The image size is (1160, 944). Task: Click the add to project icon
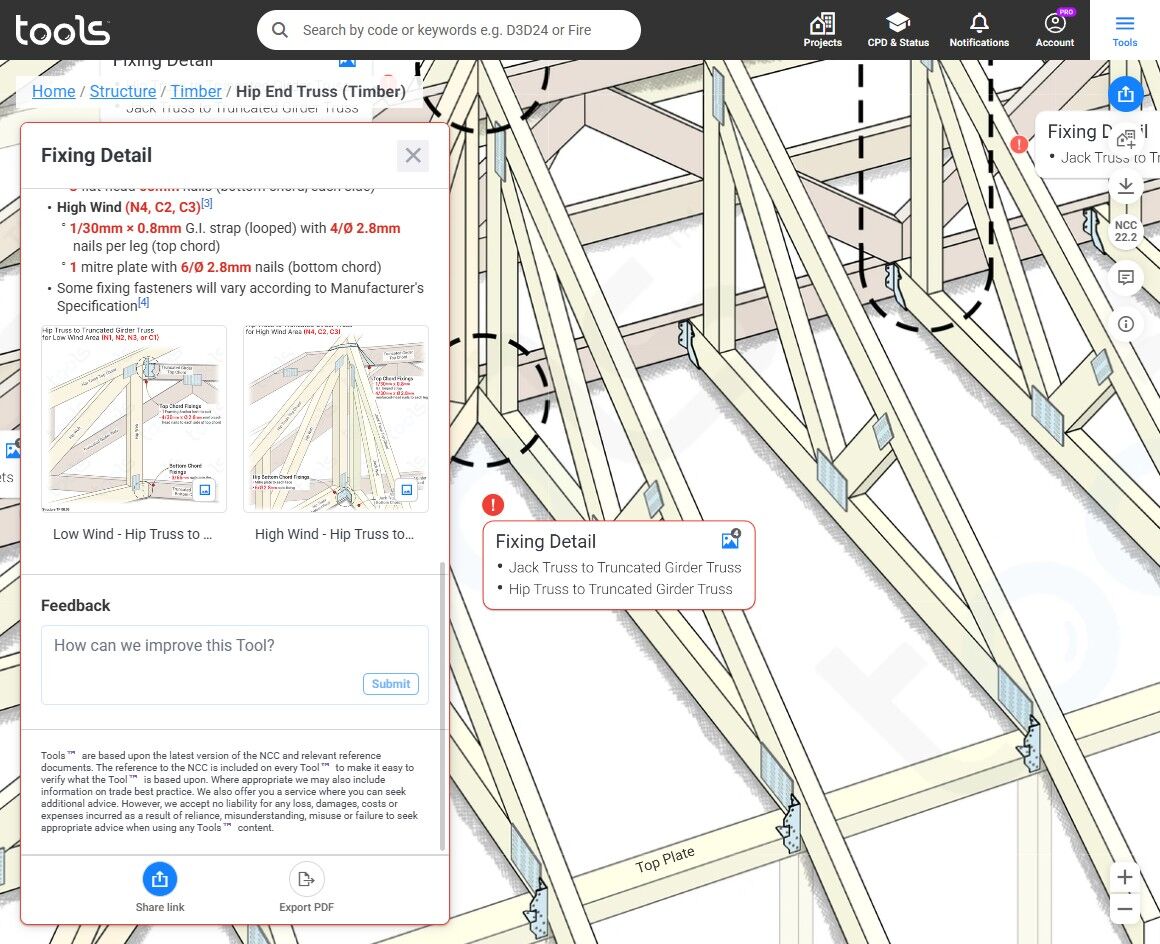click(x=1125, y=139)
